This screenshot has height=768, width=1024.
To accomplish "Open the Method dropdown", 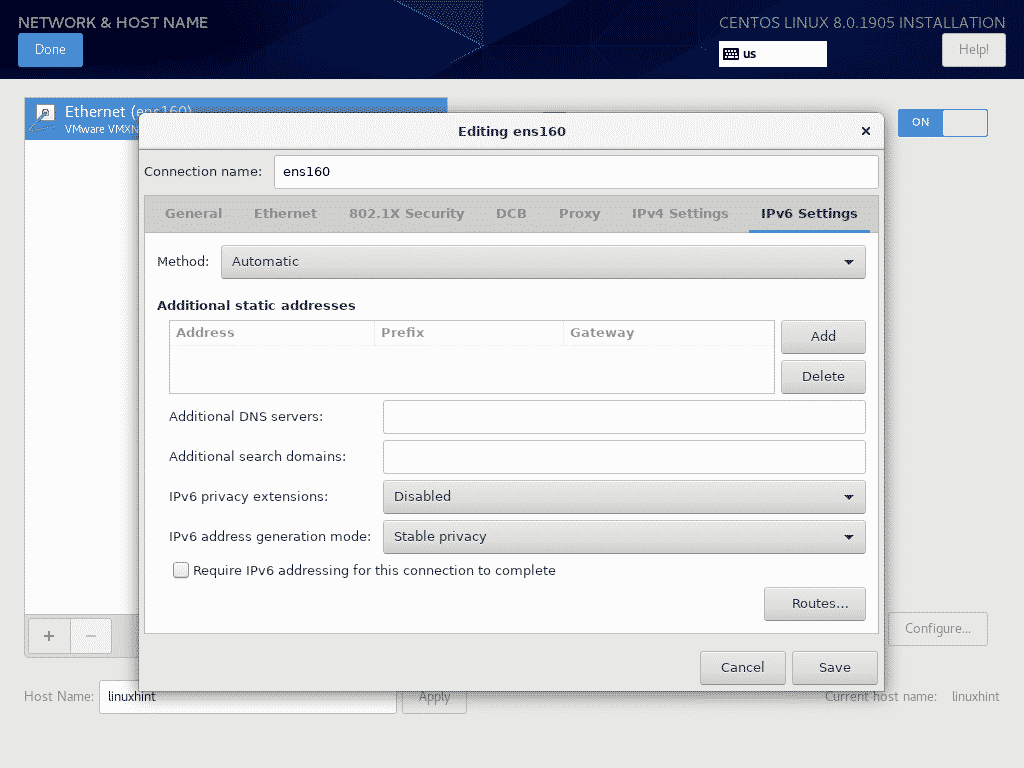I will [543, 262].
